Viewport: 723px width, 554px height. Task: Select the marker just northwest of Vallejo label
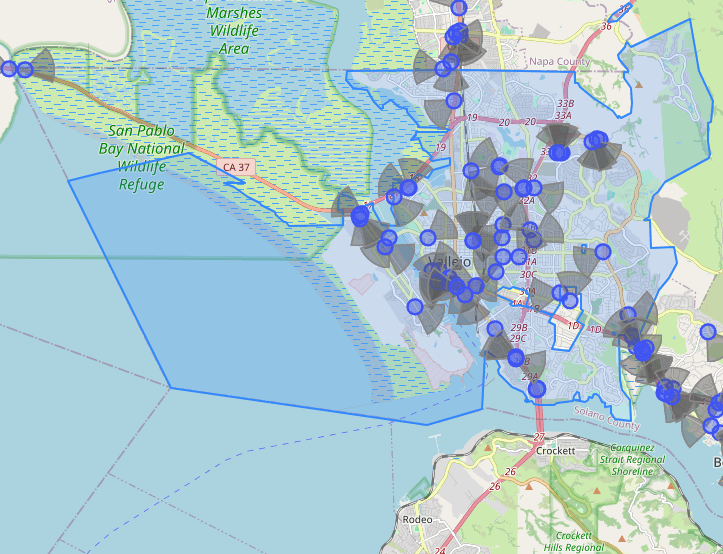428,238
